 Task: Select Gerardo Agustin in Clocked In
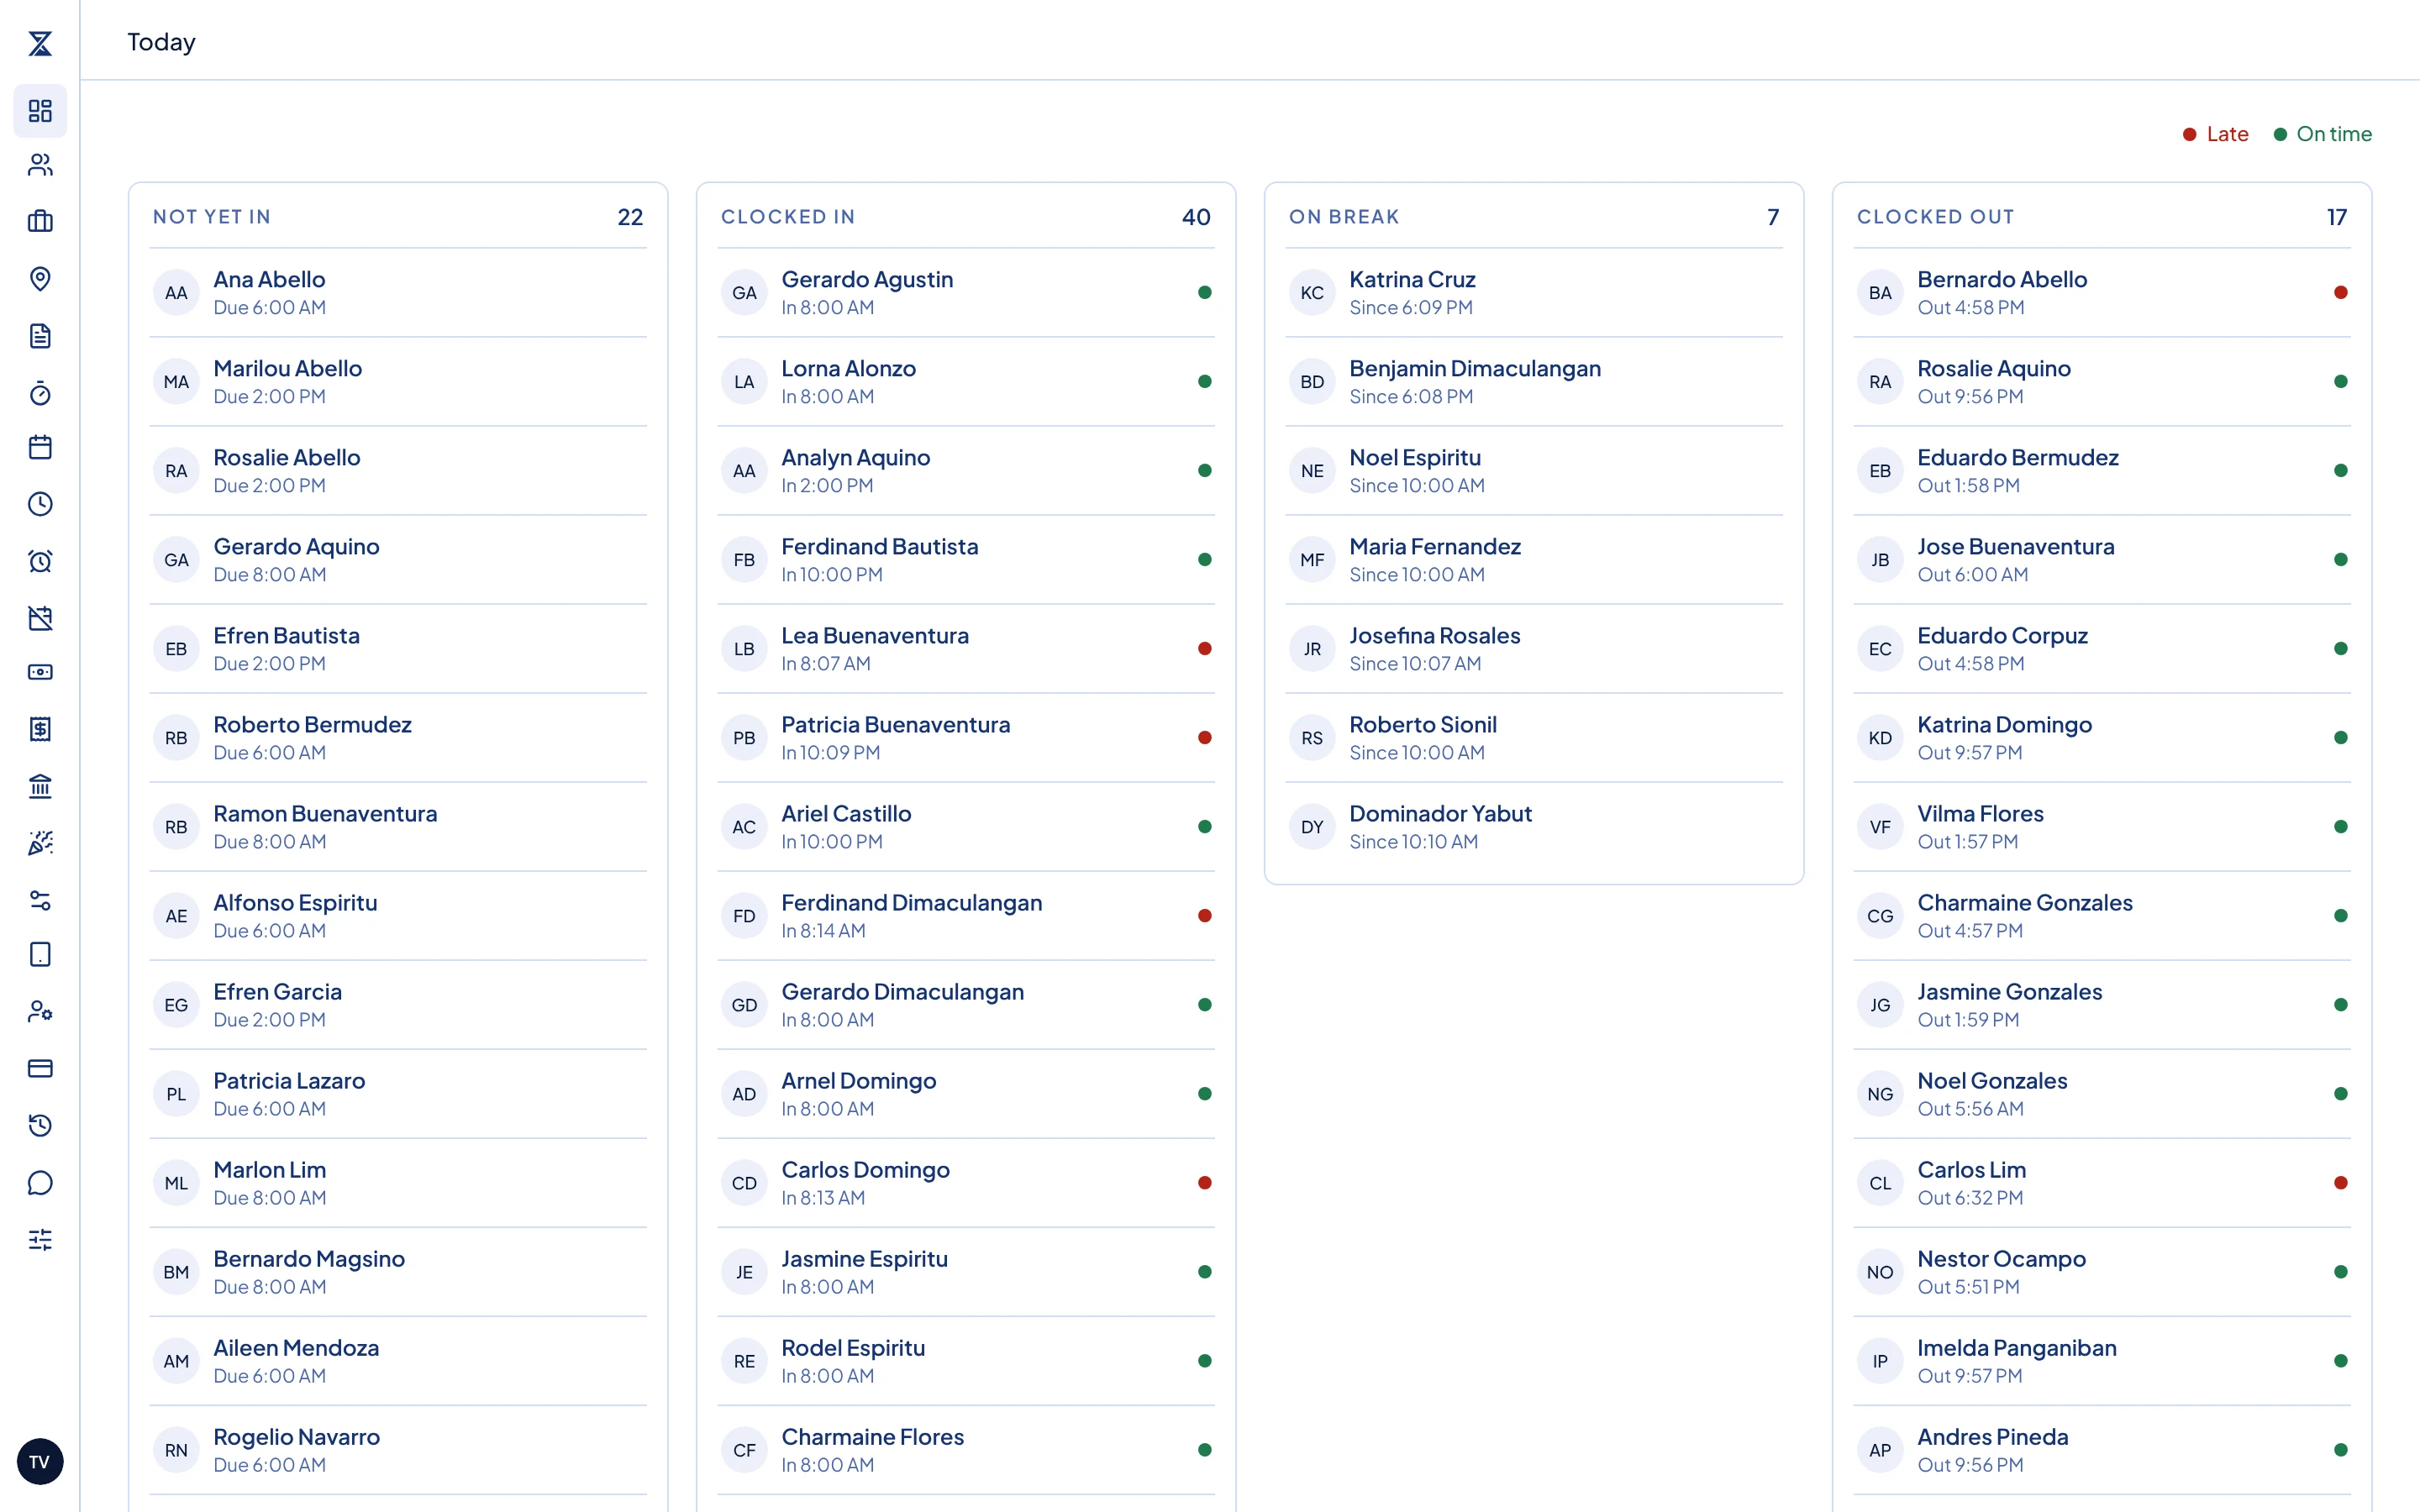tap(966, 293)
